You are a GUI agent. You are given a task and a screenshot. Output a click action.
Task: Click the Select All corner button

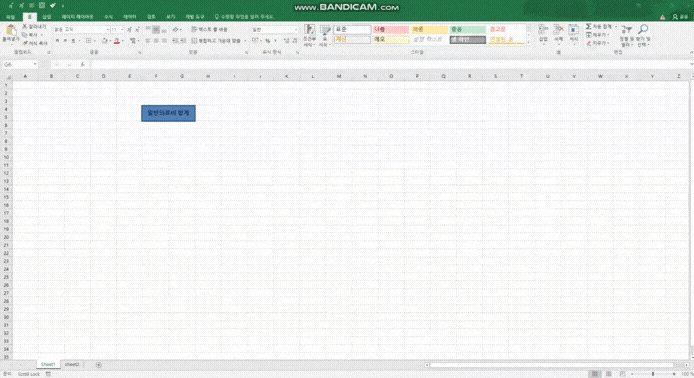[8, 77]
